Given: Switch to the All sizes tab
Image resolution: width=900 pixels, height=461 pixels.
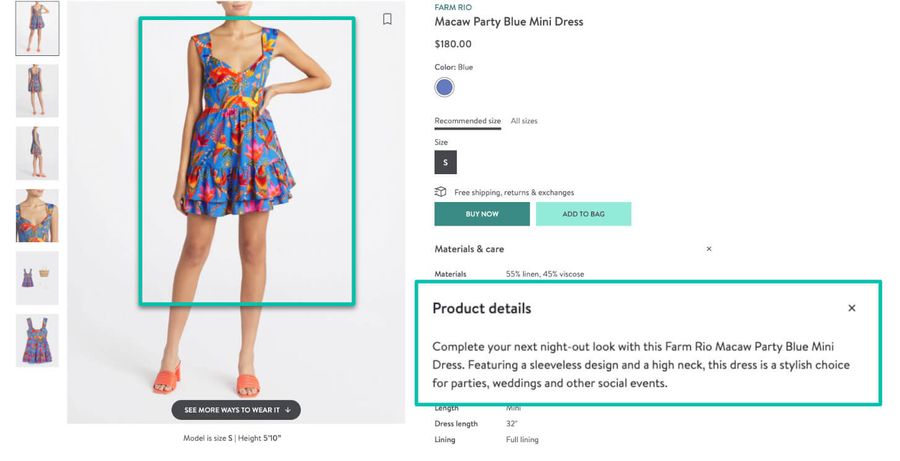Looking at the screenshot, I should coord(524,121).
